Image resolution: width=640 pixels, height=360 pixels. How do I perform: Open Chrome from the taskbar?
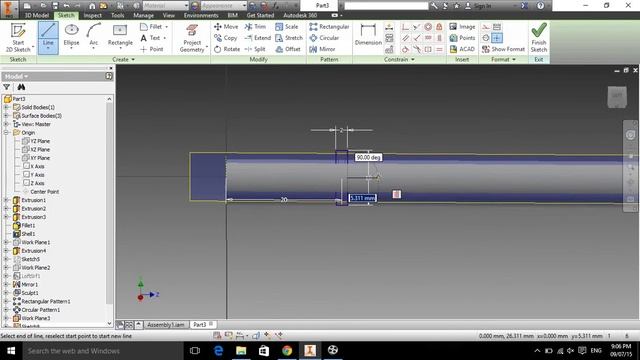click(x=287, y=351)
